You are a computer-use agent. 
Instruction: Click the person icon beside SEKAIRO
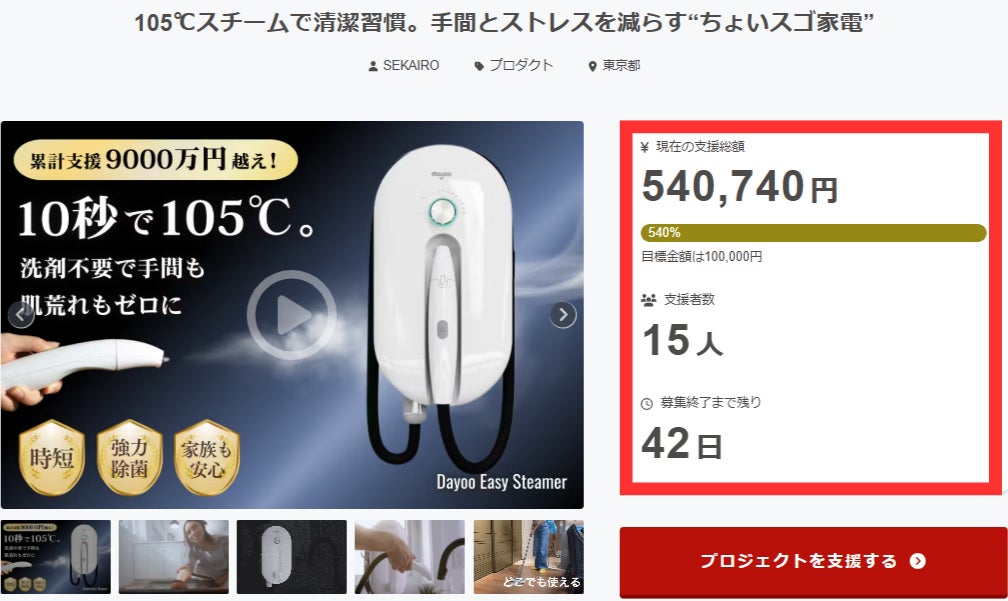373,66
